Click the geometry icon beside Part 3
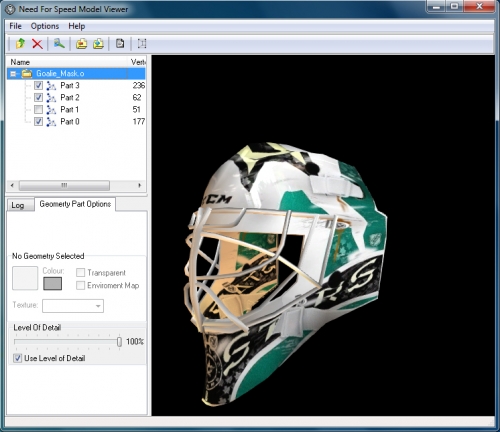The height and width of the screenshot is (432, 500). tap(51, 86)
